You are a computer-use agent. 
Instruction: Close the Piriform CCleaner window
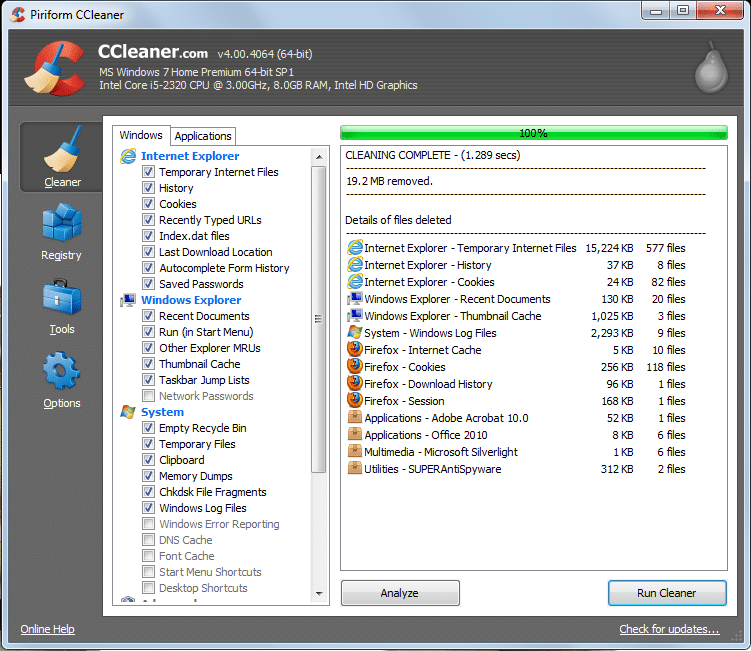[720, 10]
